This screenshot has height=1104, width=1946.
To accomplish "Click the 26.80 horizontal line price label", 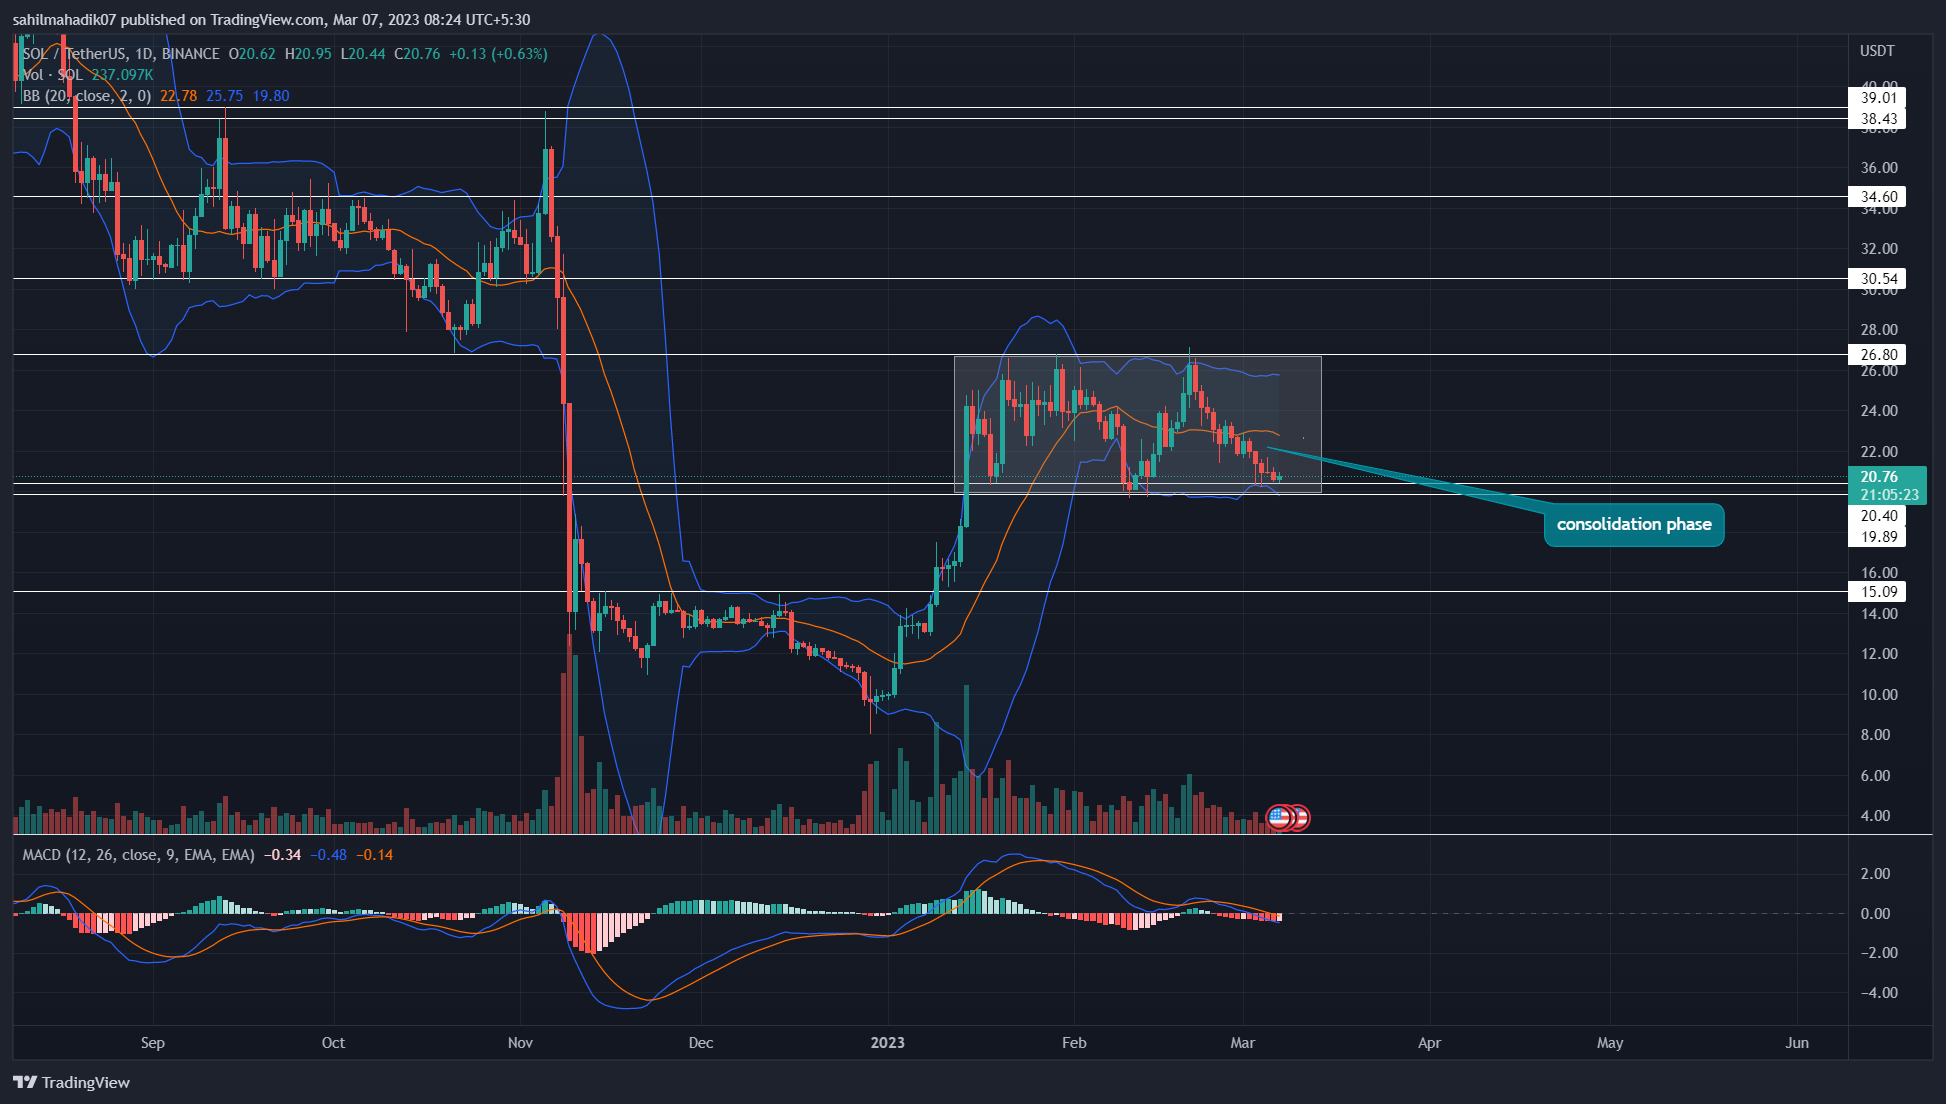I will [x=1878, y=355].
